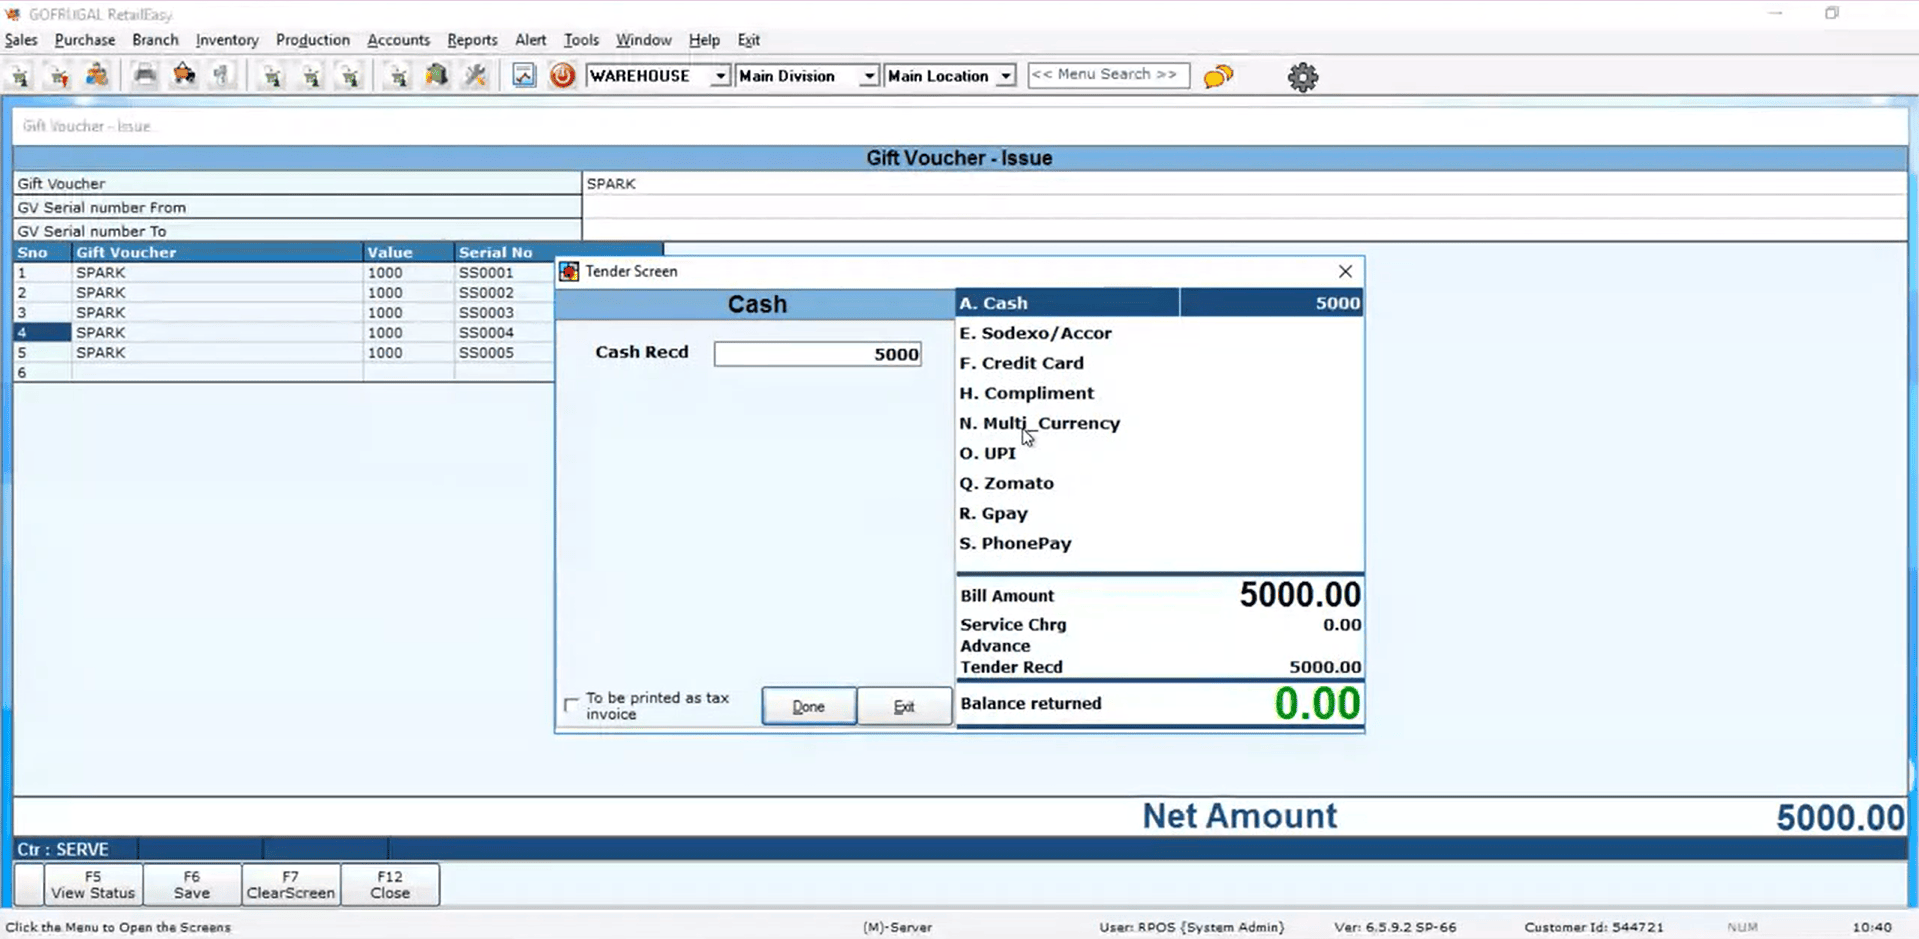This screenshot has height=939, width=1919.
Task: Open the customer with boxes toolbar icon
Action: point(97,76)
